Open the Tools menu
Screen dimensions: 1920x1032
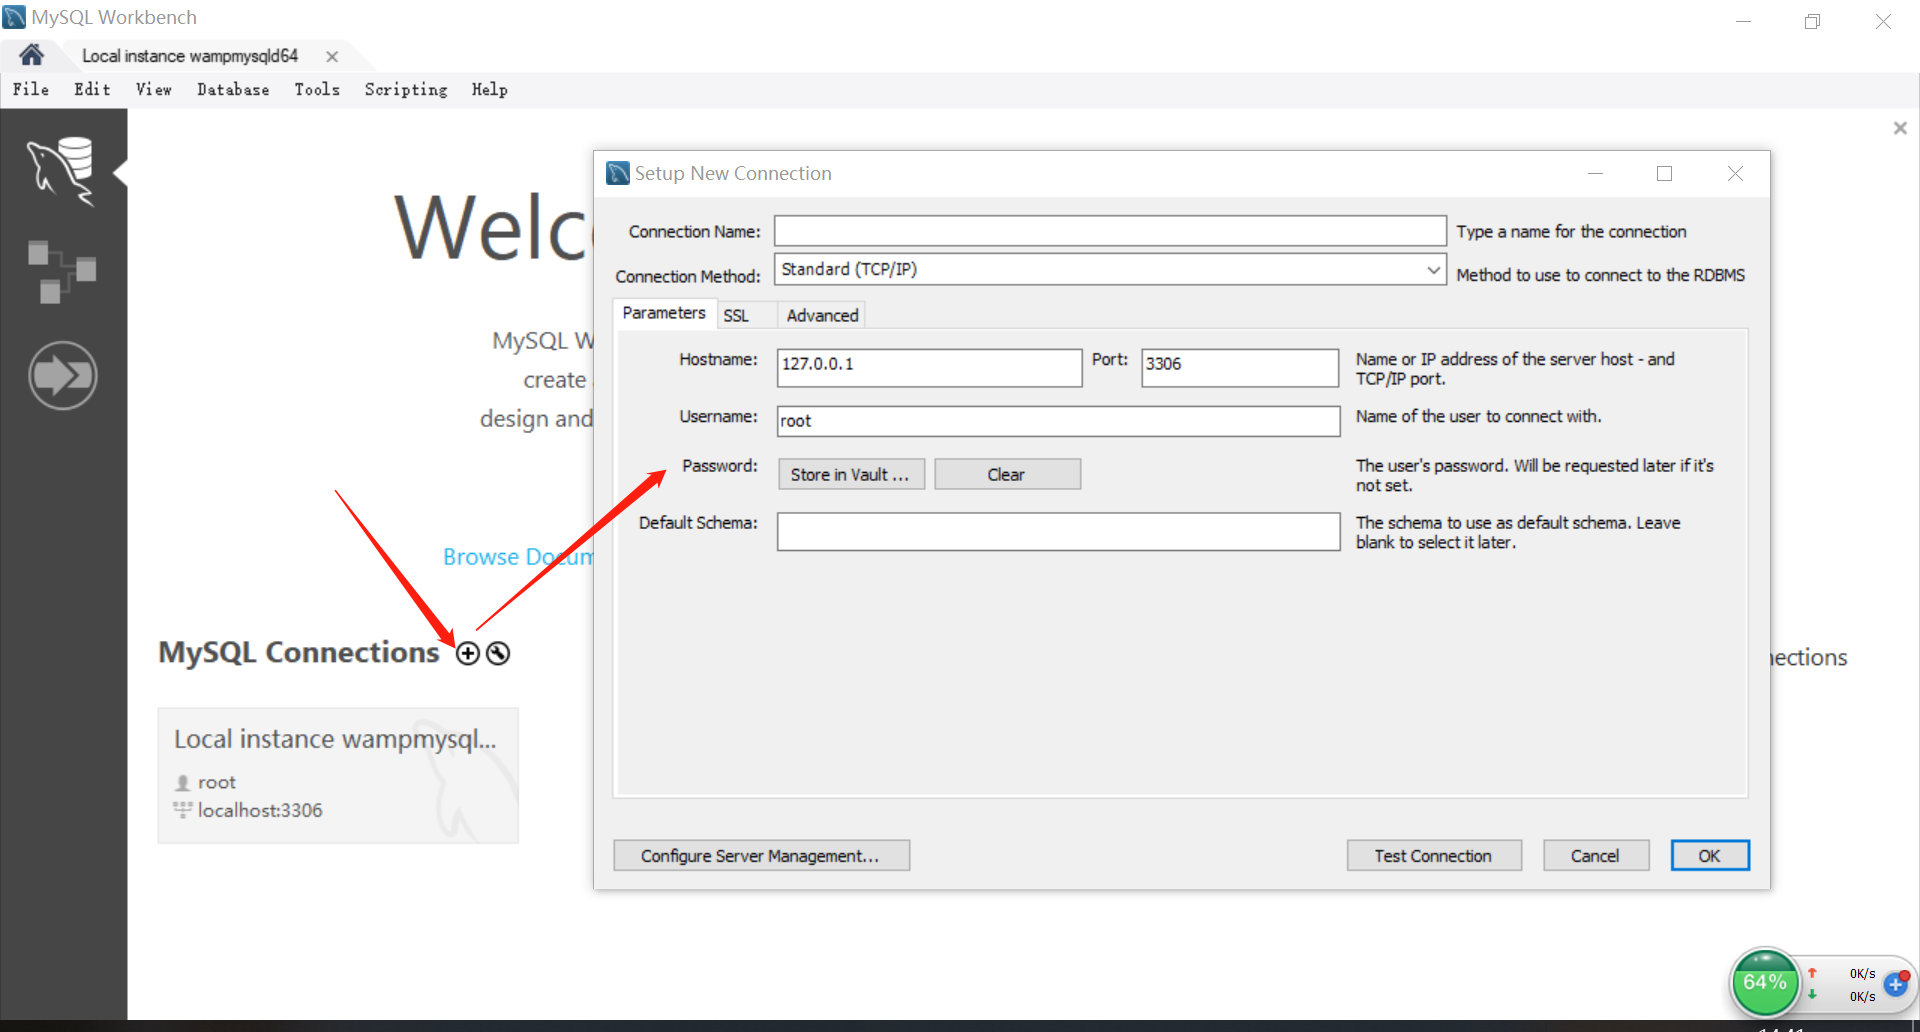[x=317, y=89]
